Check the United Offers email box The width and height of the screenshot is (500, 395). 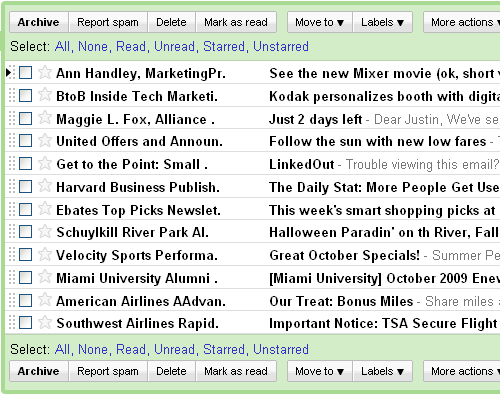26,141
